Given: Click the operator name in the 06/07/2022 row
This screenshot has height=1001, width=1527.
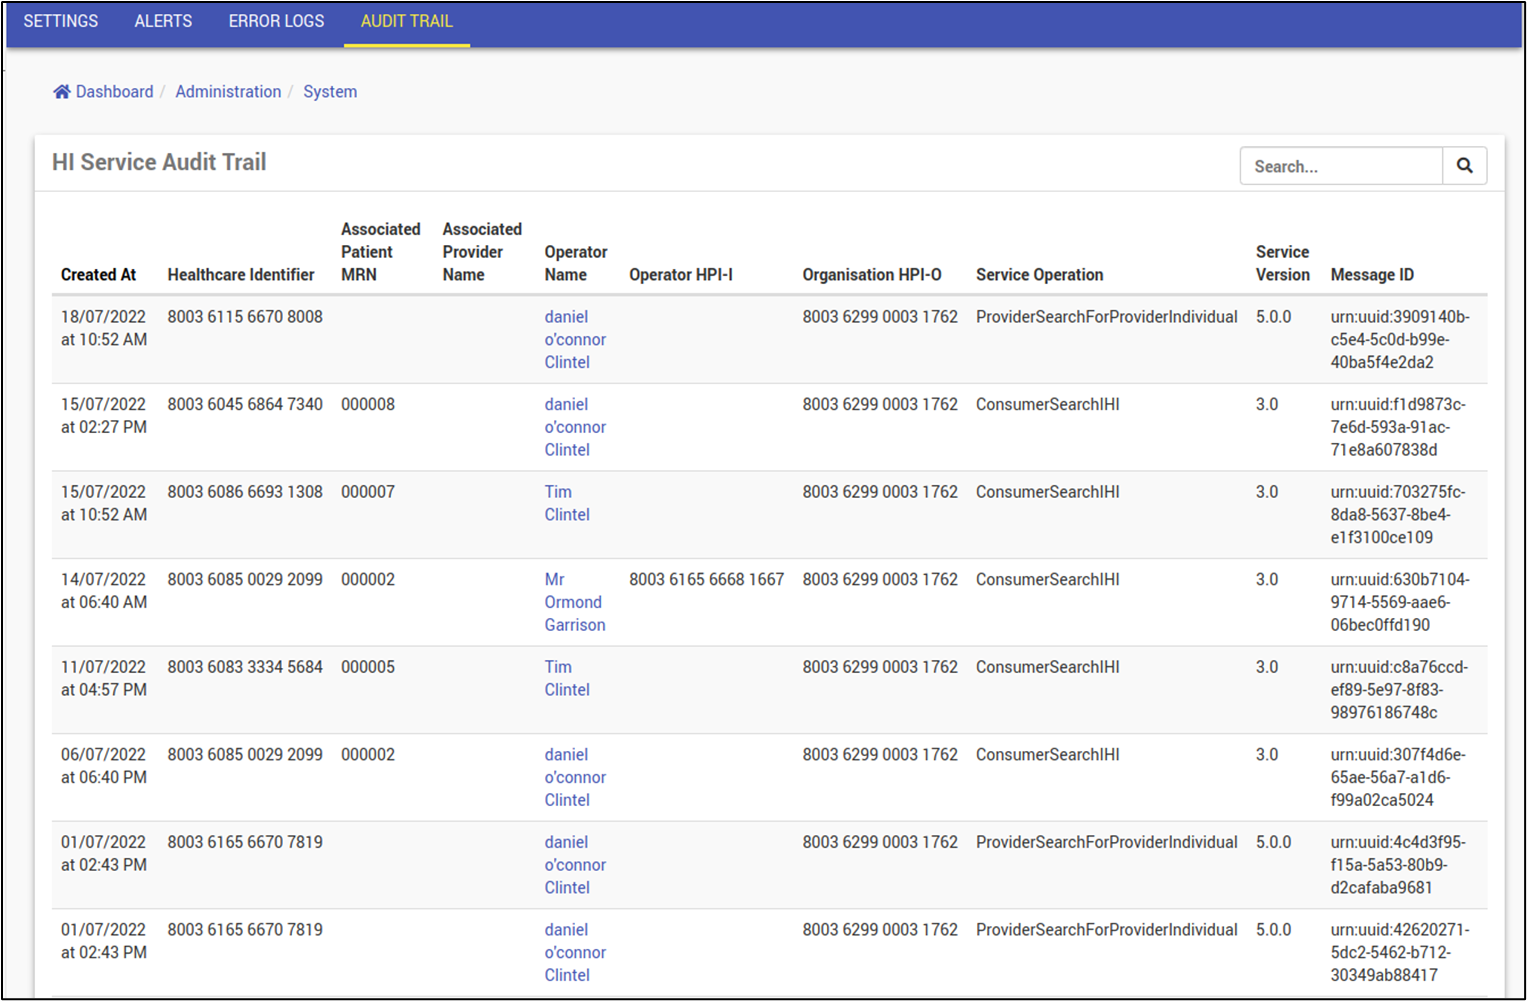Looking at the screenshot, I should tap(574, 777).
